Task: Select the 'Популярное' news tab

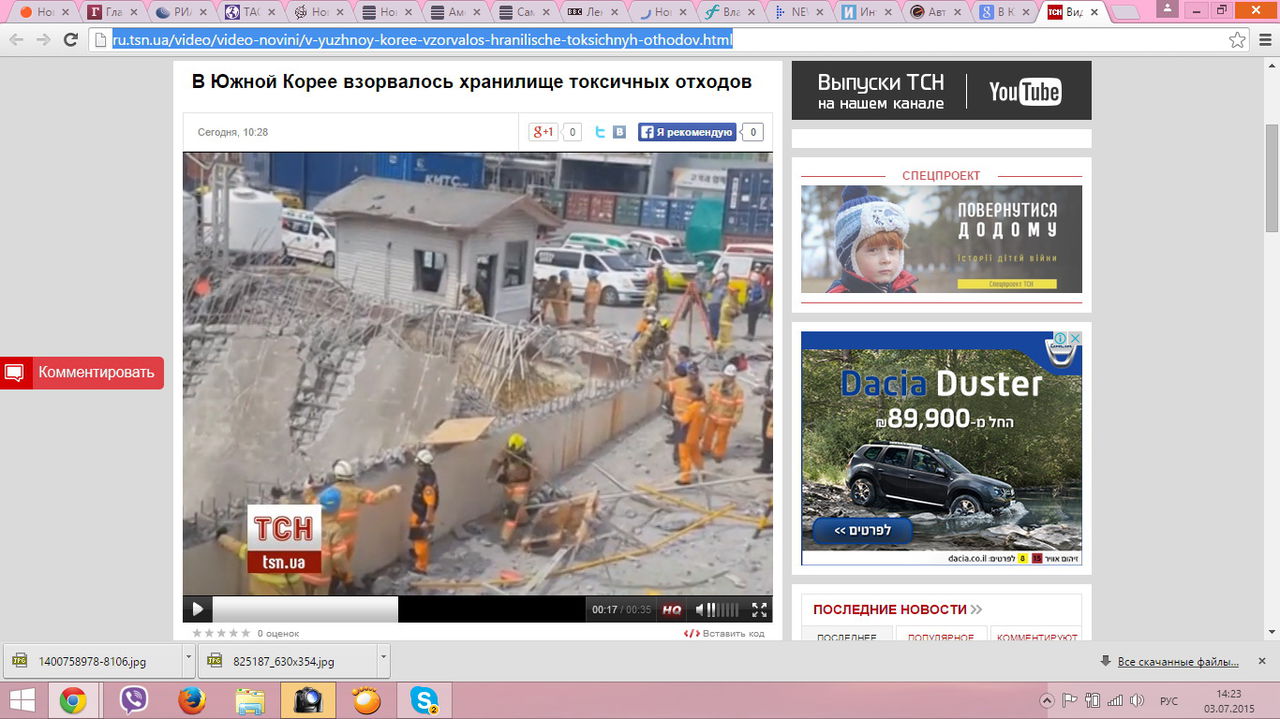Action: (941, 637)
